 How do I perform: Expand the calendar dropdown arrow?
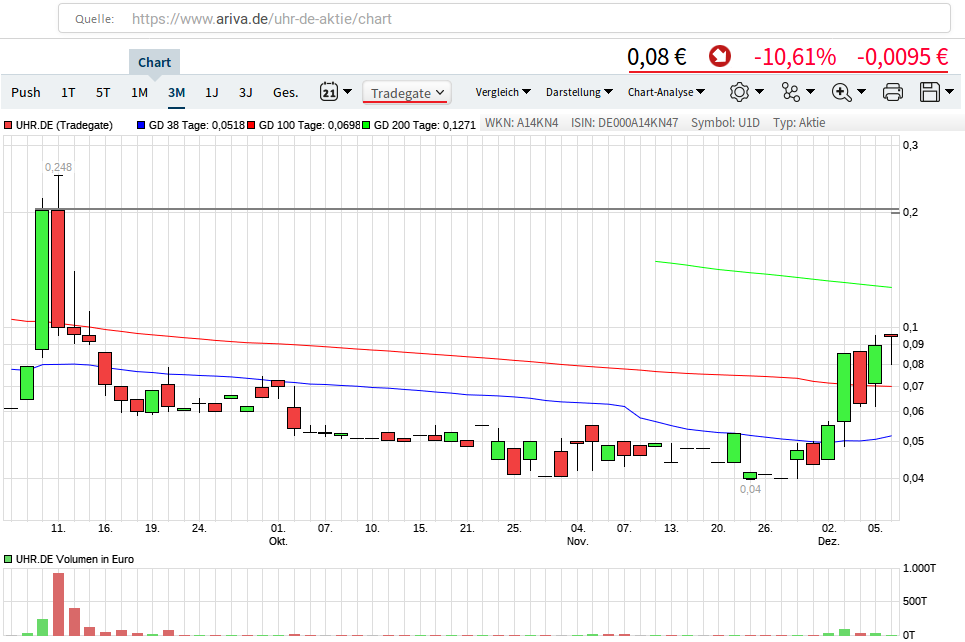tap(347, 92)
